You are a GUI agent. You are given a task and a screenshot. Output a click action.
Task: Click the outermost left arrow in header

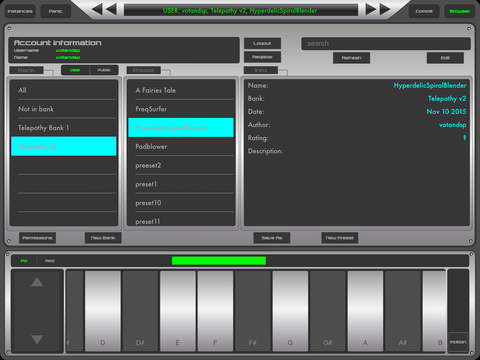tap(97, 9)
